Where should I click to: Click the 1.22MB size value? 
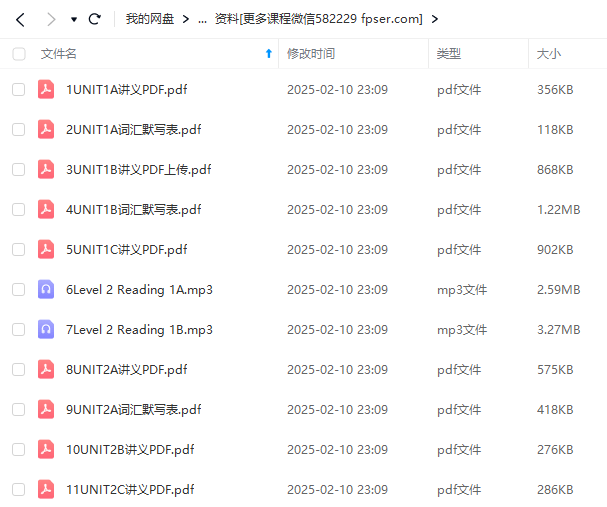point(559,210)
